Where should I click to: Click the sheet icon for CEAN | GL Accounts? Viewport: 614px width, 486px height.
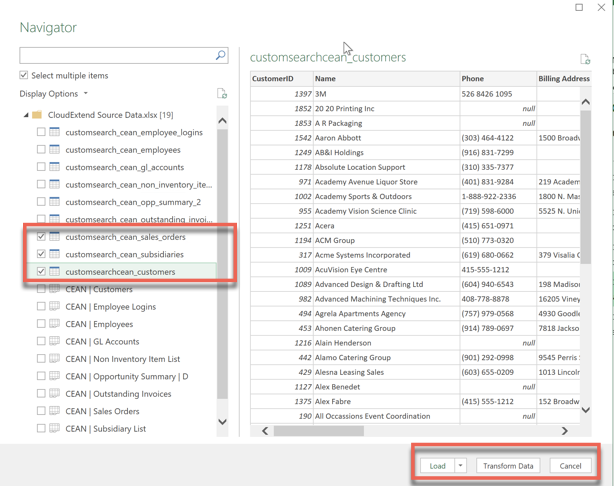(x=54, y=341)
